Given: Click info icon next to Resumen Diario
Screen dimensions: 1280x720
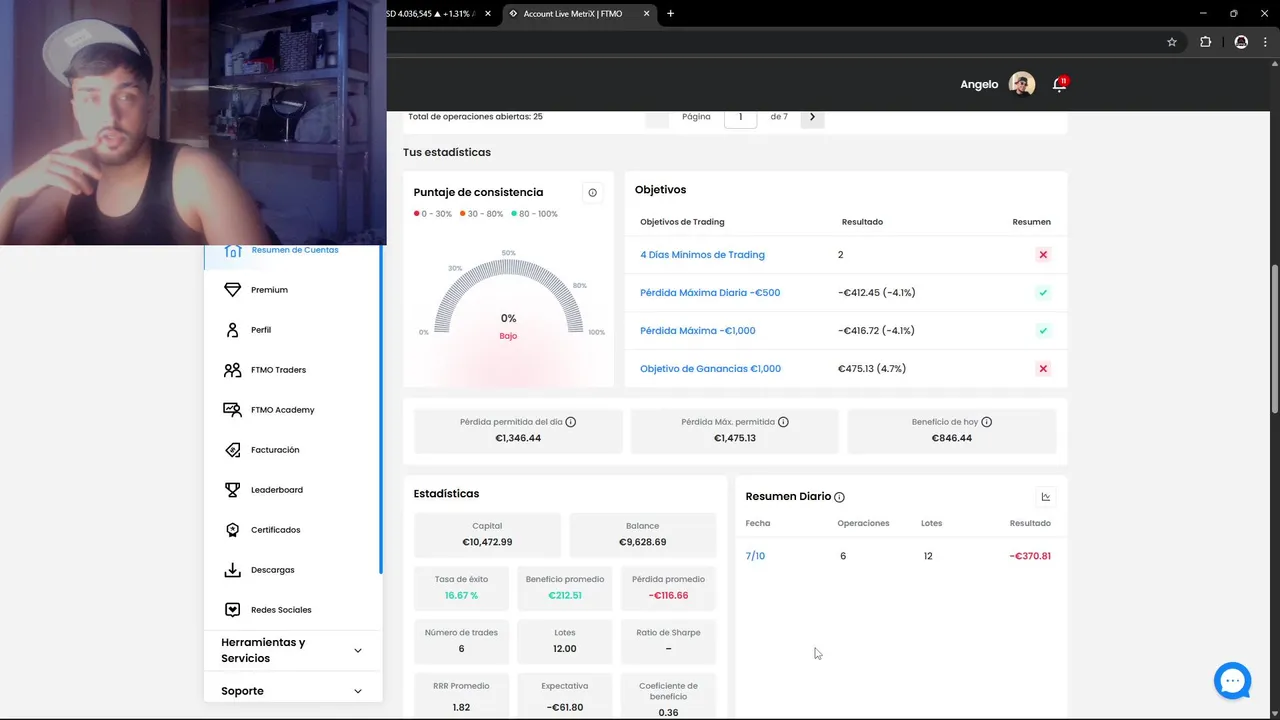Looking at the screenshot, I should [x=840, y=497].
